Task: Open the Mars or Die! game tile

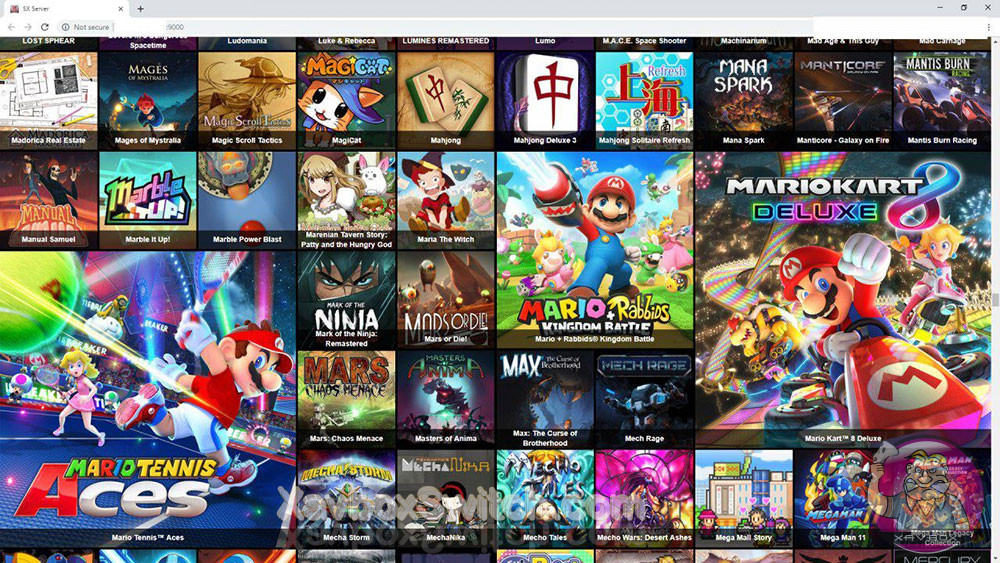Action: [446, 299]
